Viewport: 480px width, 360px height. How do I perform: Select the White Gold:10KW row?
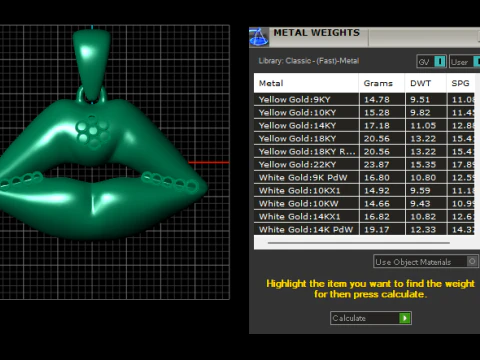[x=364, y=203]
